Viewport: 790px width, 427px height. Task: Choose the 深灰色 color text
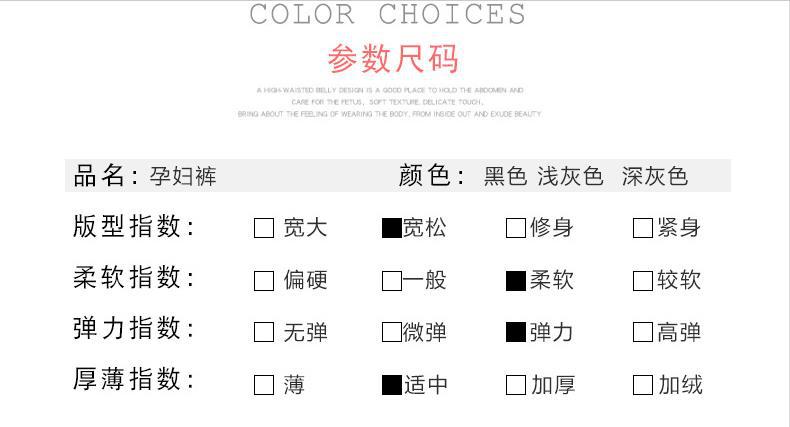tap(655, 177)
